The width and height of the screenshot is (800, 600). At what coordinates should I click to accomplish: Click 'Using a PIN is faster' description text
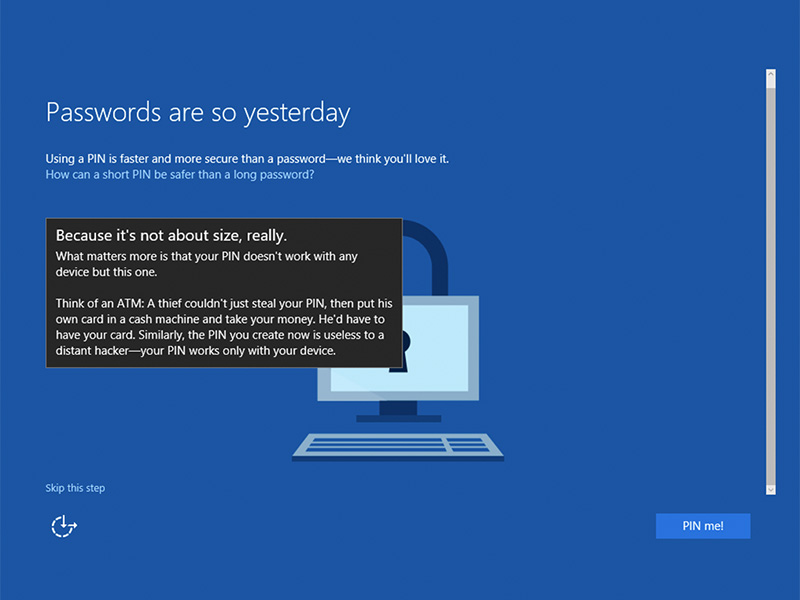254,159
